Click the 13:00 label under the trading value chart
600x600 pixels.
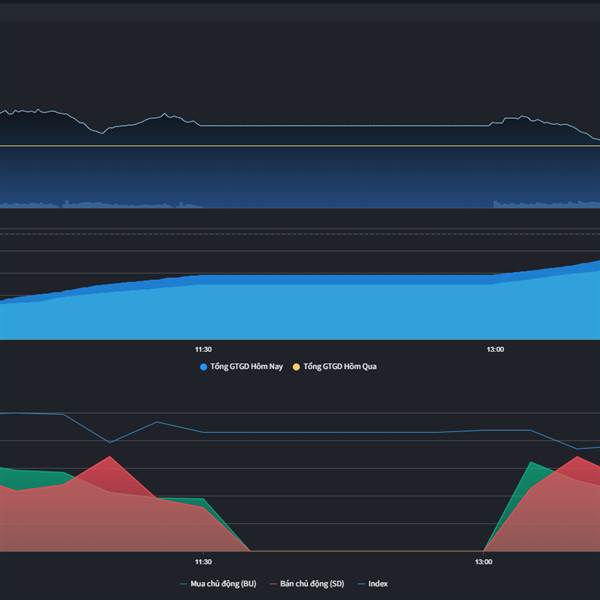pyautogui.click(x=495, y=349)
